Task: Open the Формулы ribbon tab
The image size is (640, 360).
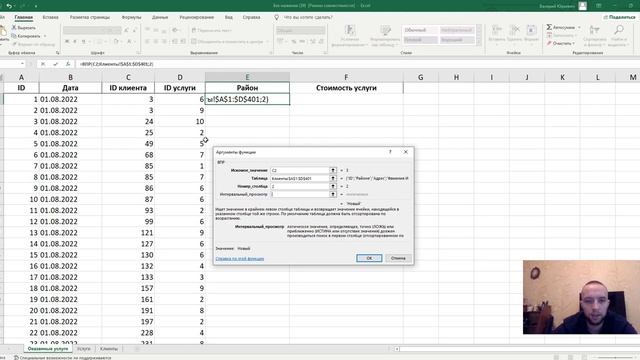Action: (131, 17)
